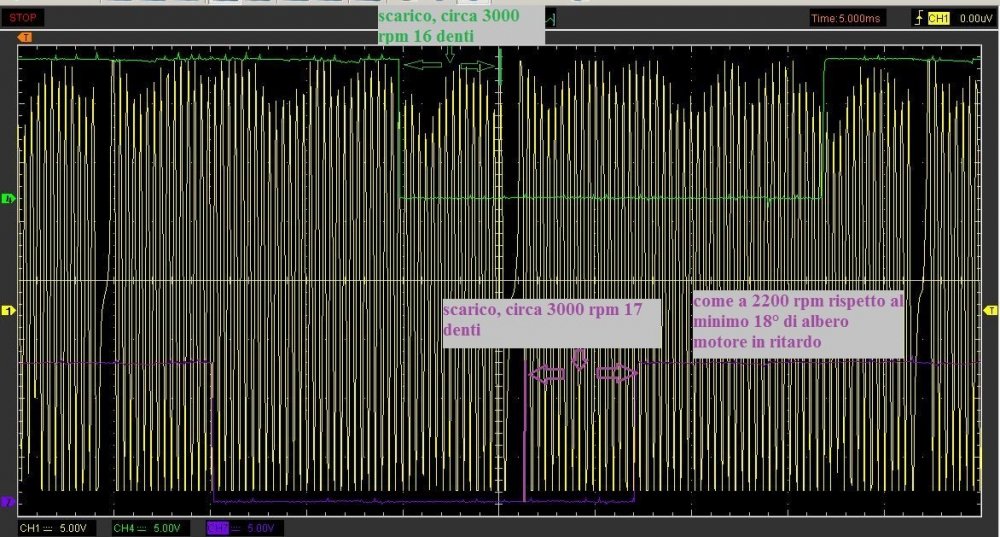Click the green waveform icon in top bar
This screenshot has width=1000, height=537.
550,18
